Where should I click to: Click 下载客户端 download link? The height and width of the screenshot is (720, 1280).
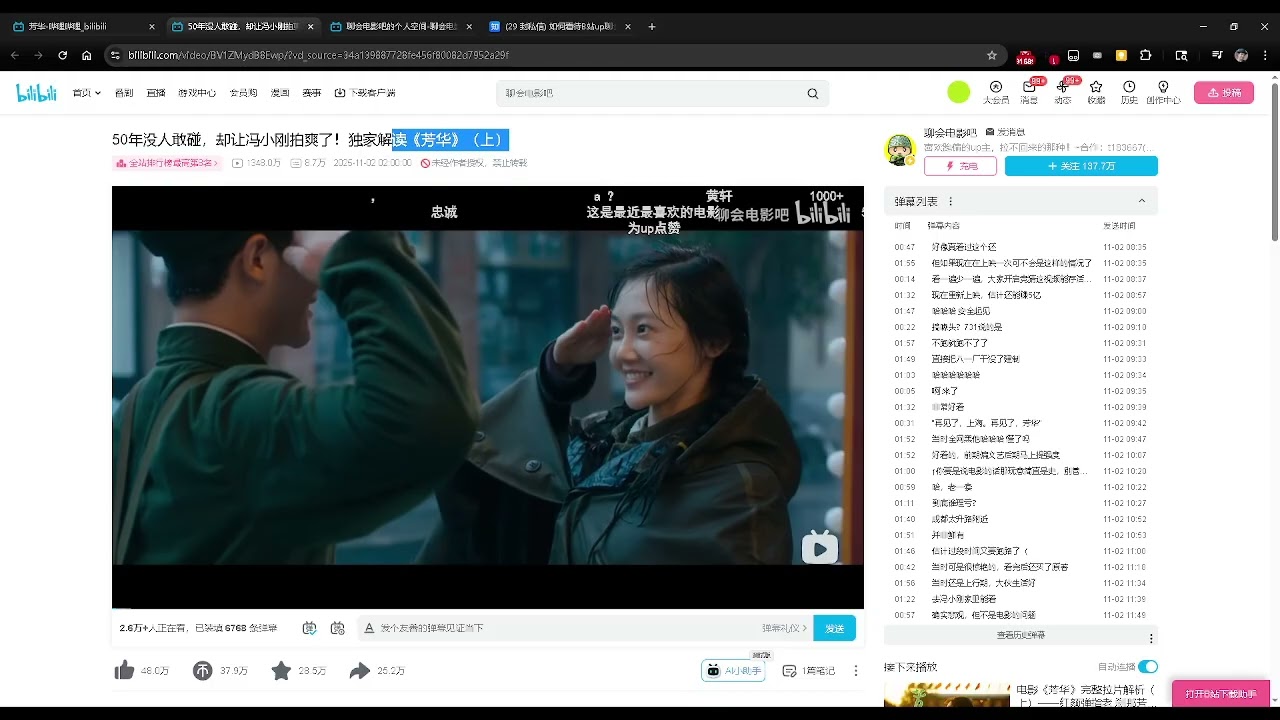pyautogui.click(x=365, y=93)
